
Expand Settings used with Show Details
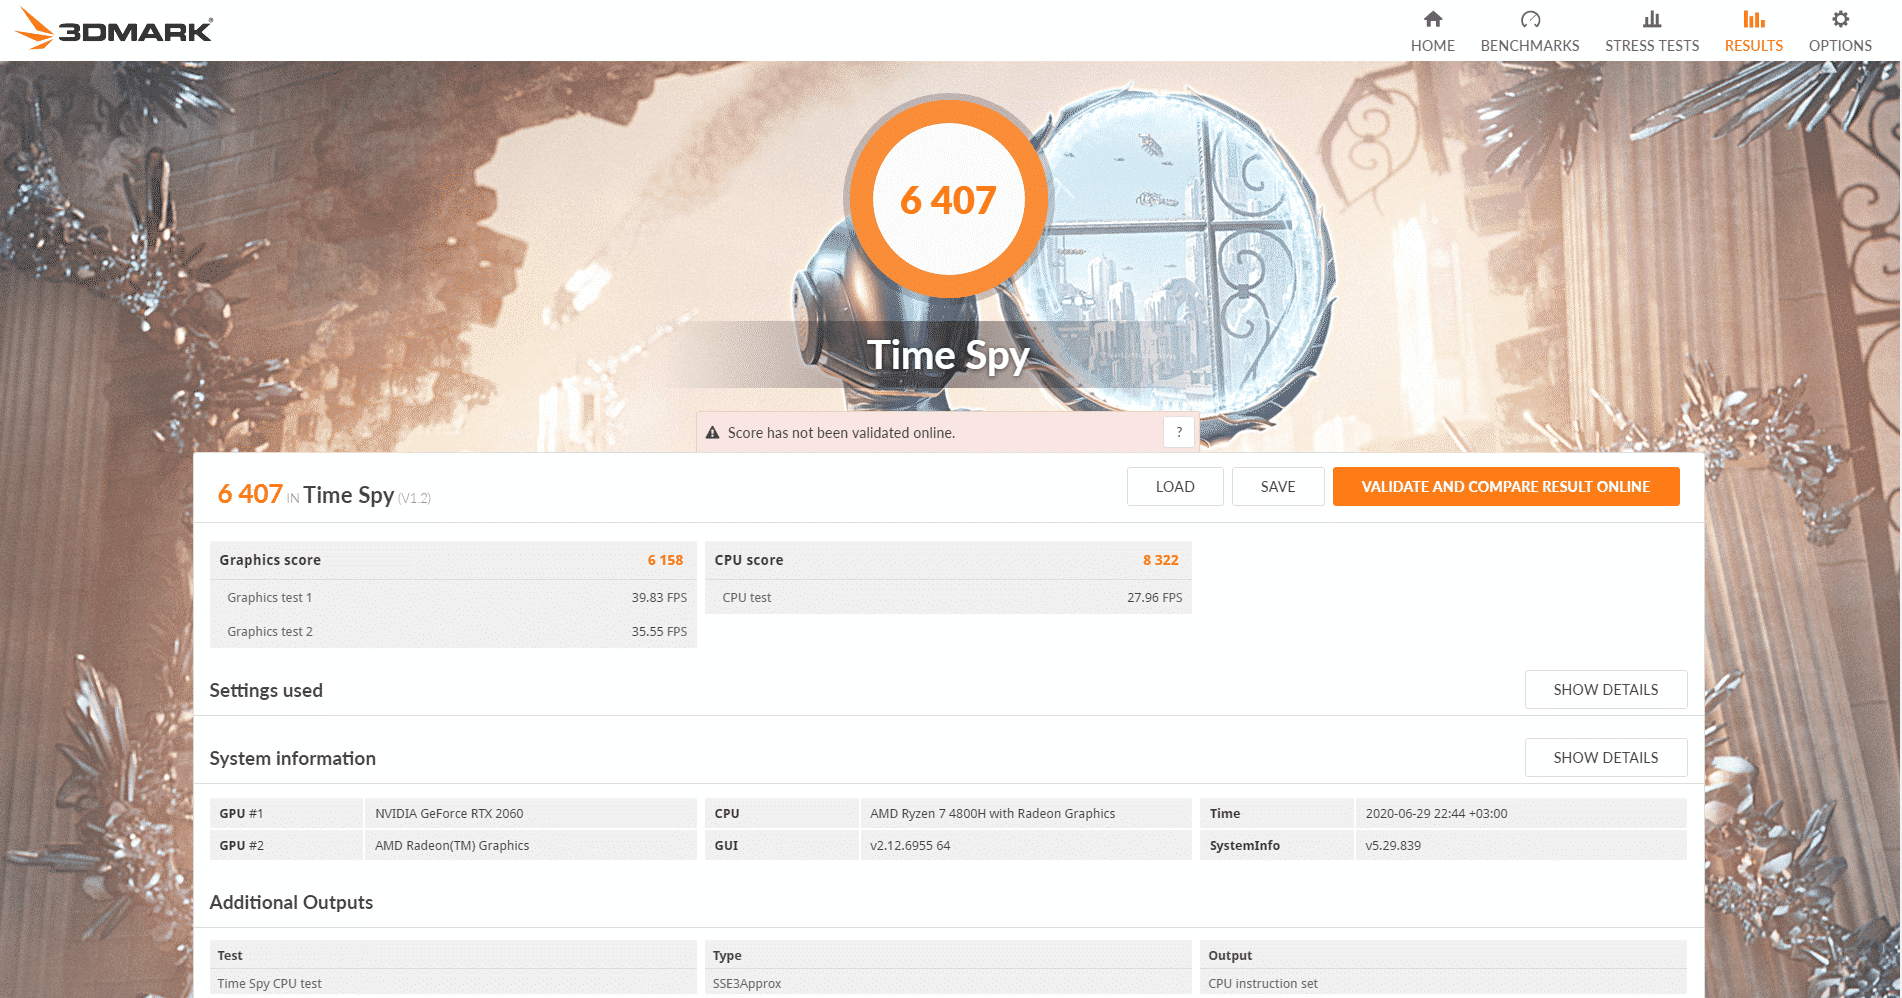click(1605, 690)
